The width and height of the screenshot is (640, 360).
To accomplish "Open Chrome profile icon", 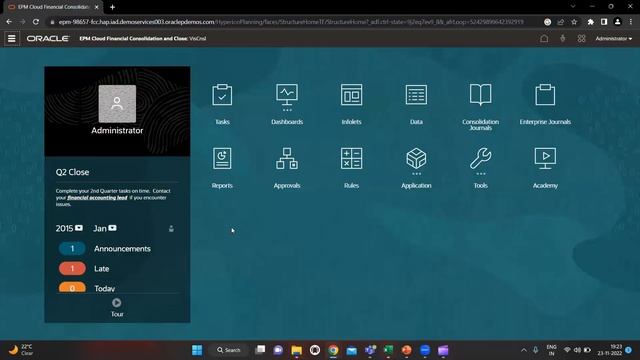I will 618,22.
